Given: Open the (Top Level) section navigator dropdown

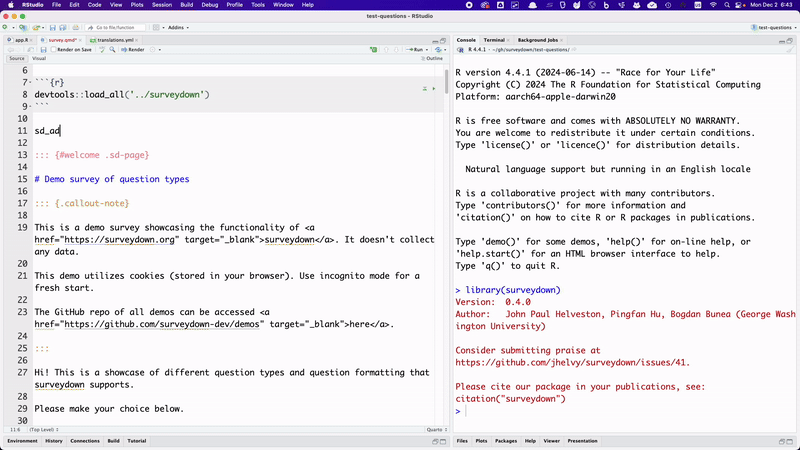Looking at the screenshot, I should click(44, 430).
